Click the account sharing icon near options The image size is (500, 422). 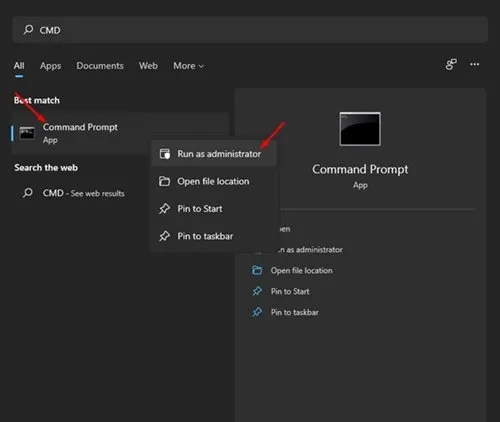(x=451, y=64)
